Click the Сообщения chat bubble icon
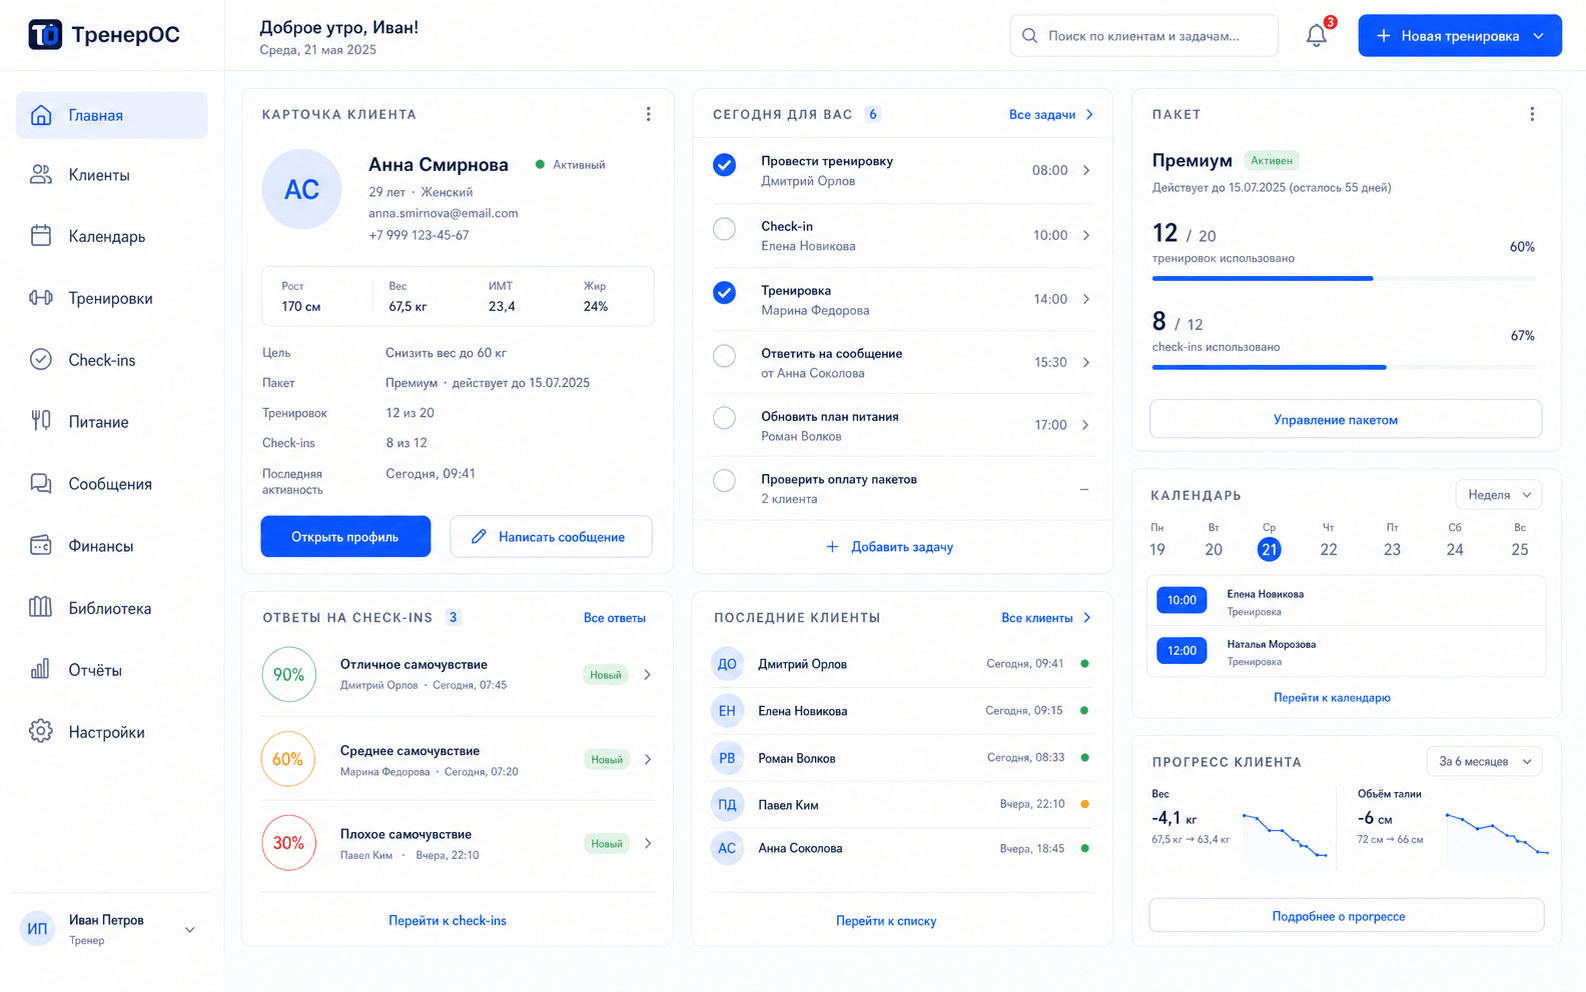 41,484
